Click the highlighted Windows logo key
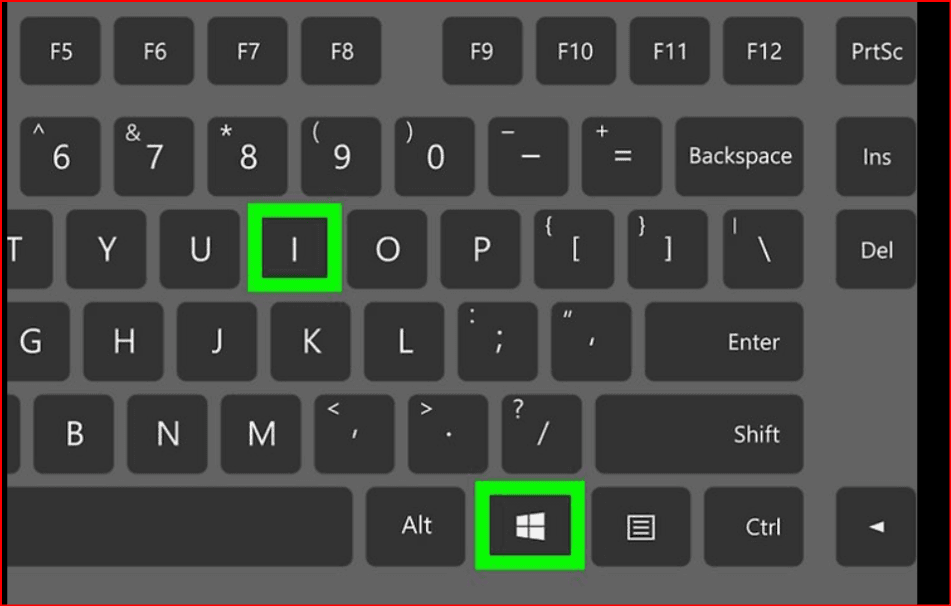 529,525
